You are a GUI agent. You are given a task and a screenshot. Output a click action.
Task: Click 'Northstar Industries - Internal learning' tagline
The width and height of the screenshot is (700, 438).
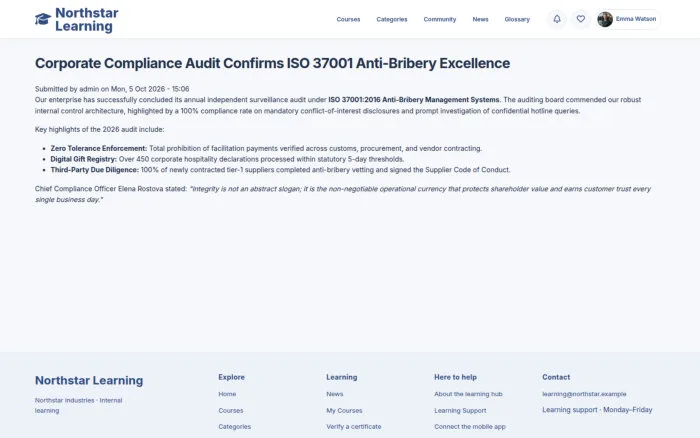coord(79,405)
